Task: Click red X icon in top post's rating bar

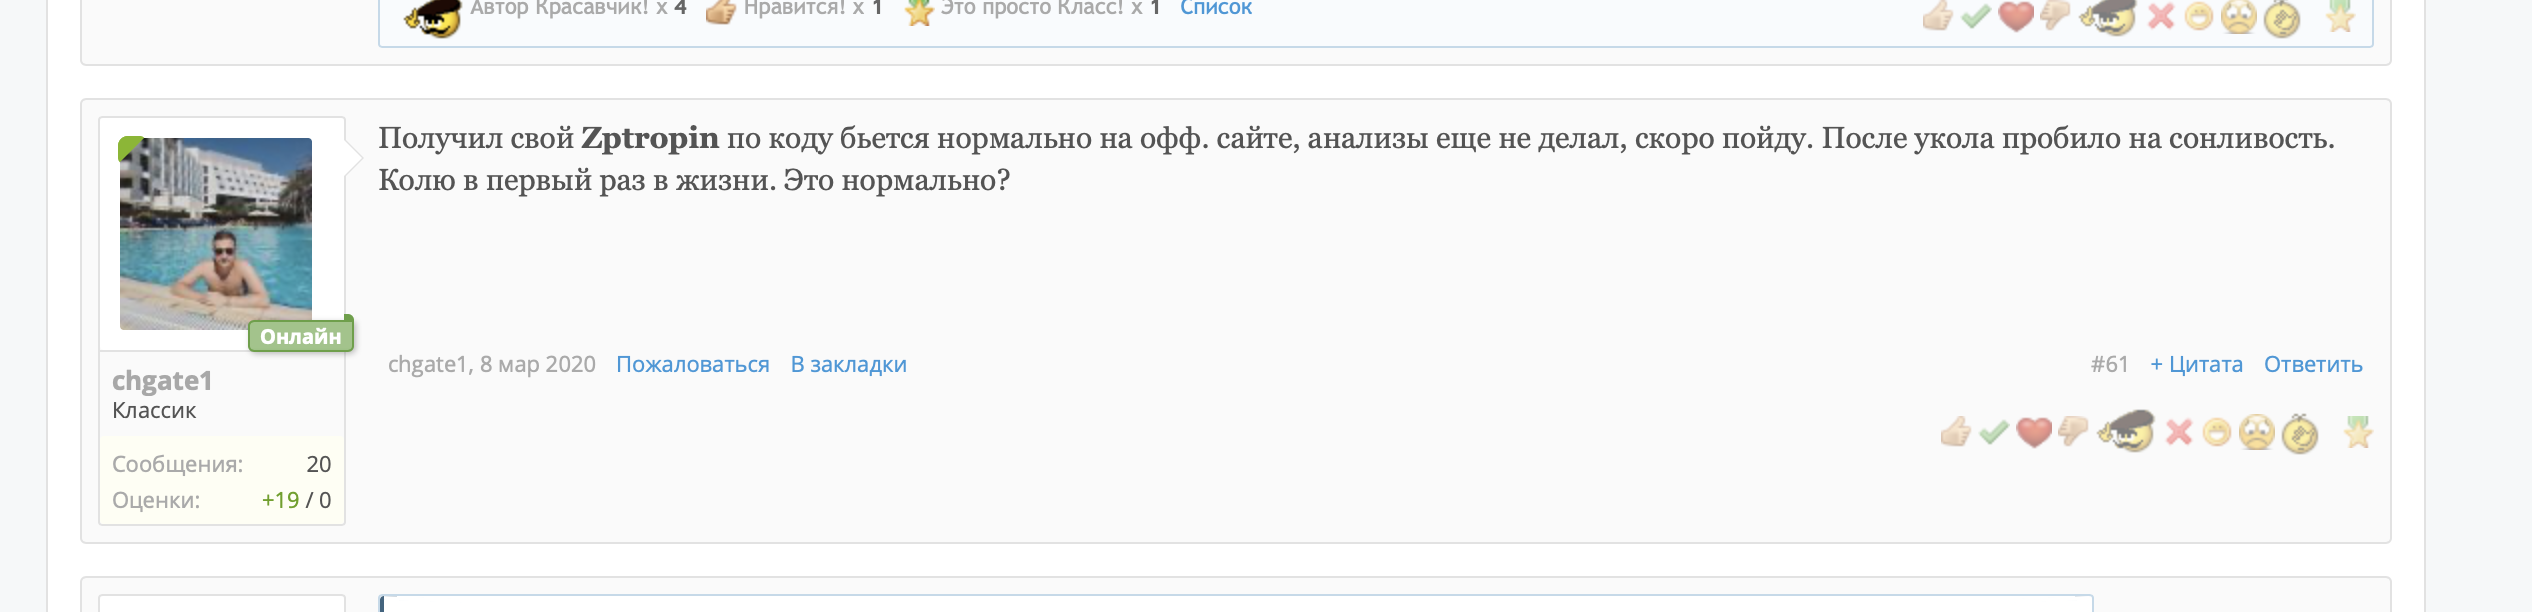Action: [x=2161, y=17]
